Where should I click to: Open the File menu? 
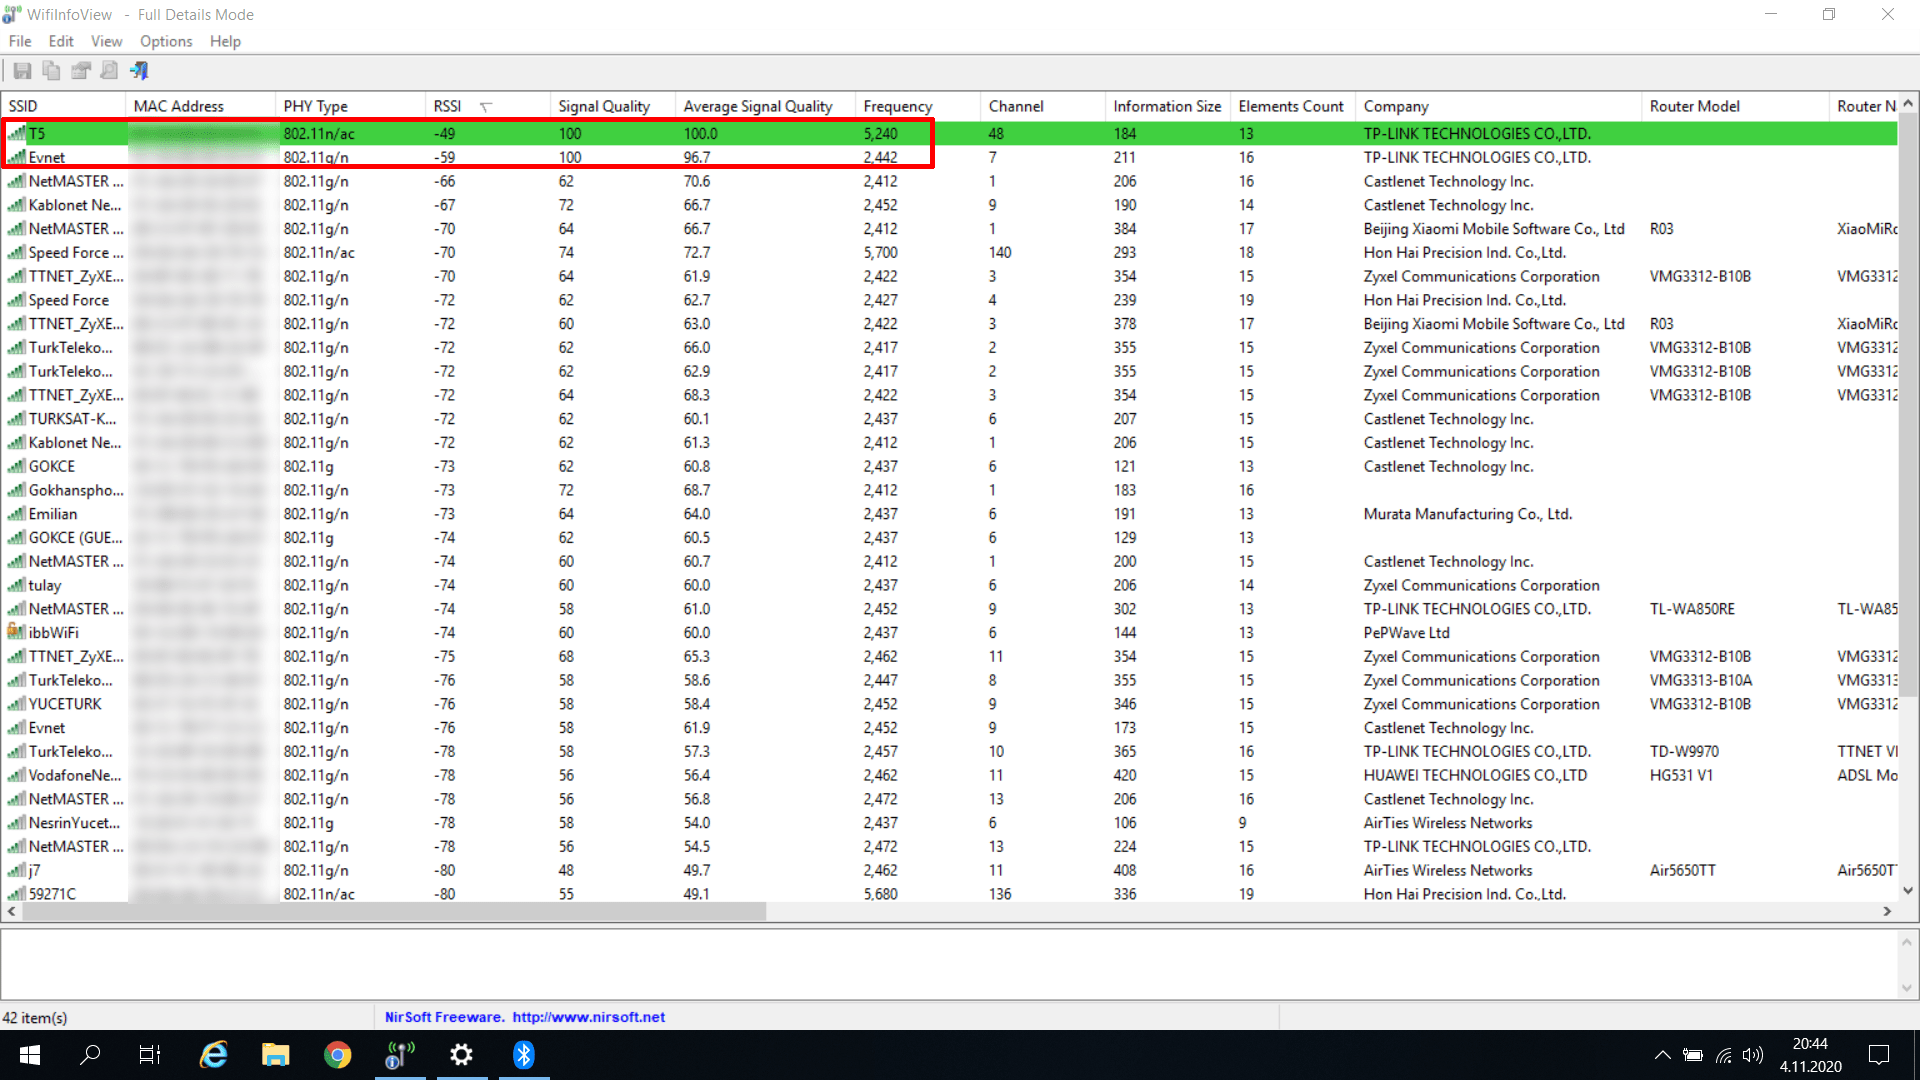pos(20,41)
